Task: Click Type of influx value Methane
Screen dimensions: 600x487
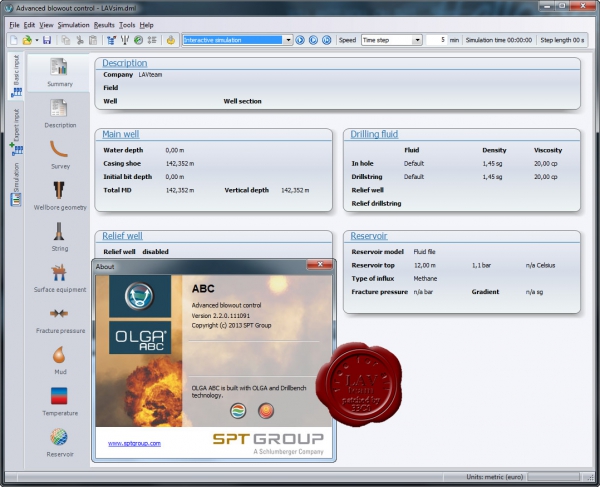Action: [x=425, y=279]
